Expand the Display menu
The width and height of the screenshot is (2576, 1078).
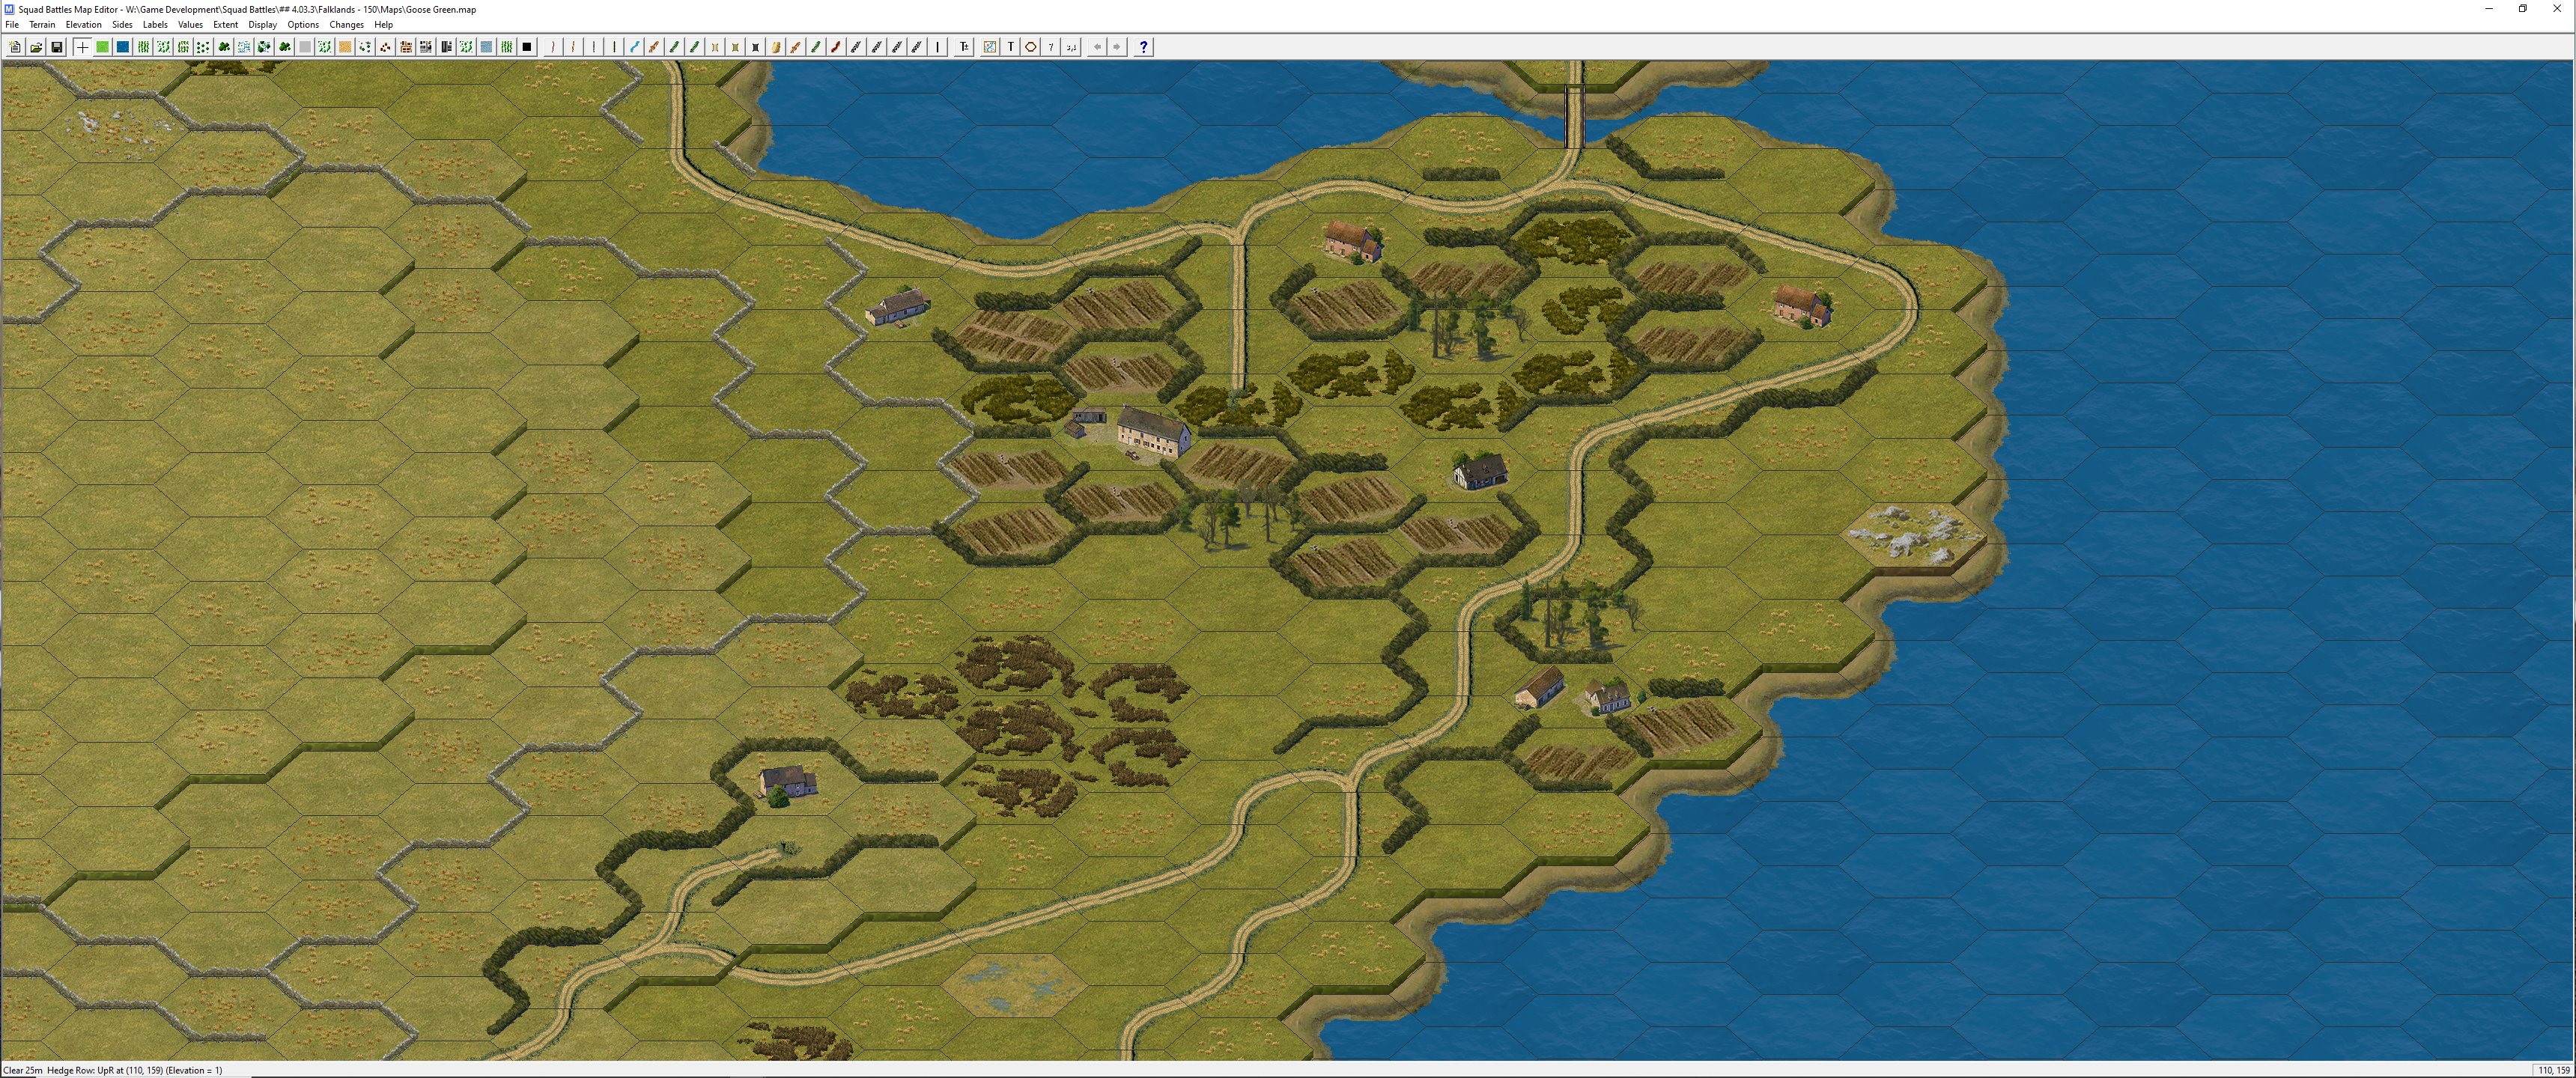tap(262, 25)
